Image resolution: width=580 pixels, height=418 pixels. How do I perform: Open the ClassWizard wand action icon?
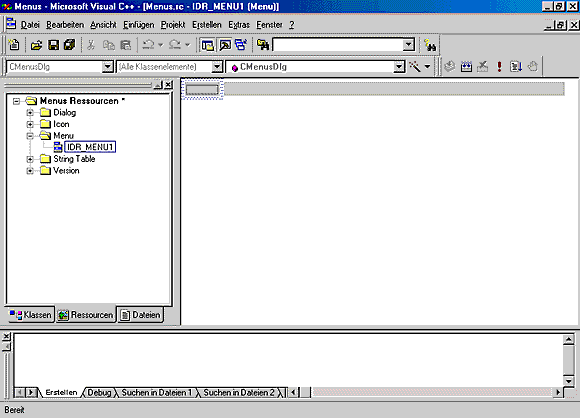pyautogui.click(x=415, y=67)
